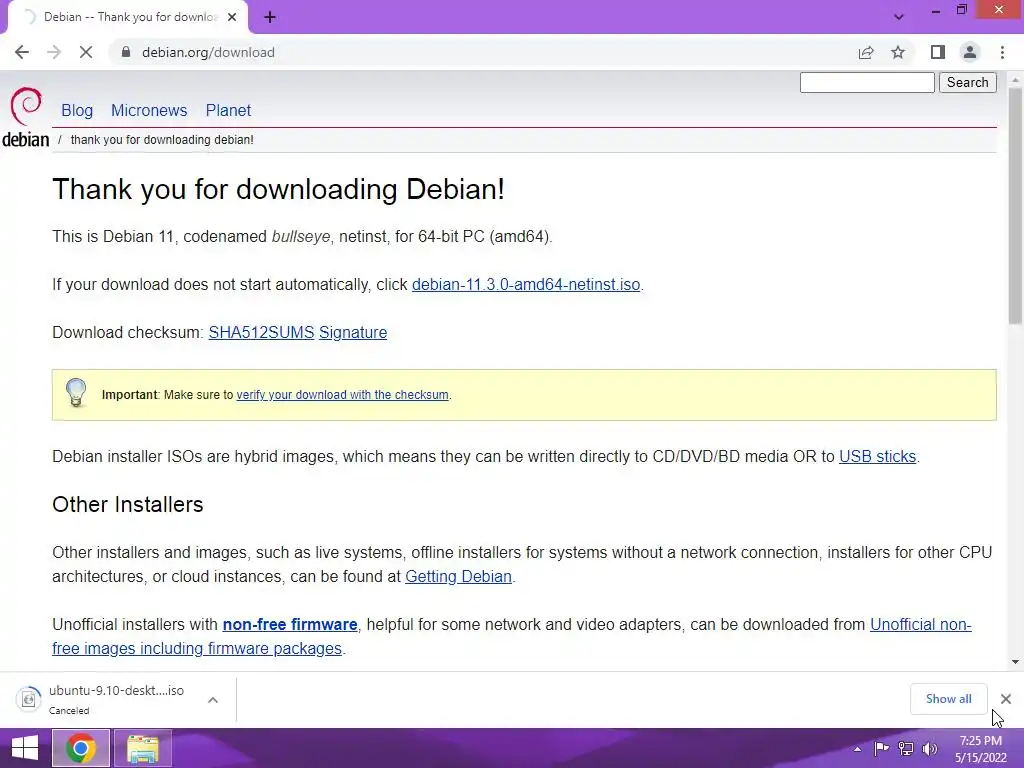The height and width of the screenshot is (768, 1024).
Task: Open a new tab with the plus button
Action: tap(270, 17)
